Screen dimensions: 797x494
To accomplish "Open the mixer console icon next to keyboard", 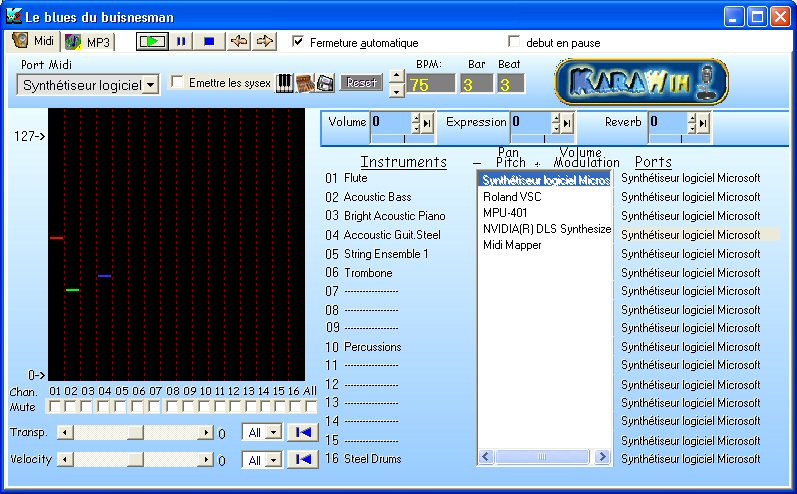I will [305, 83].
